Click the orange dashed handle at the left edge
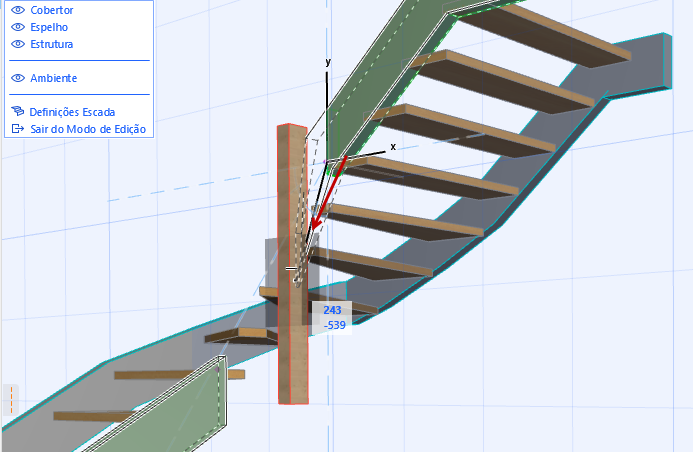The width and height of the screenshot is (693, 452). (x=11, y=400)
